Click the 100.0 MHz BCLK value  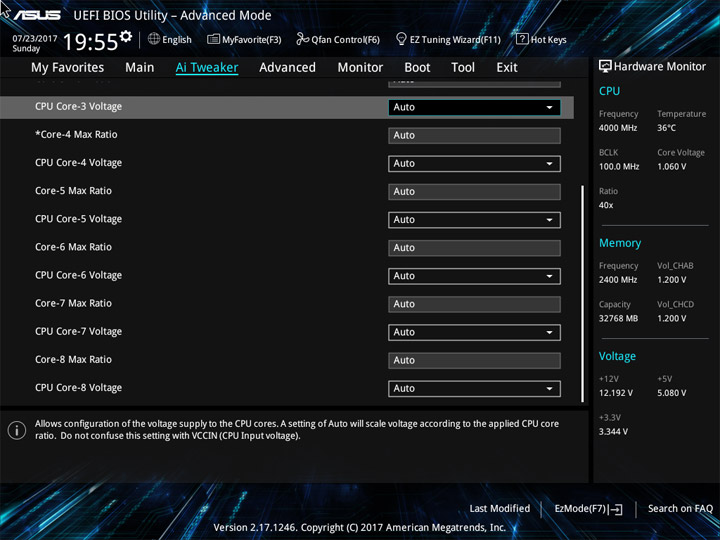coord(619,167)
